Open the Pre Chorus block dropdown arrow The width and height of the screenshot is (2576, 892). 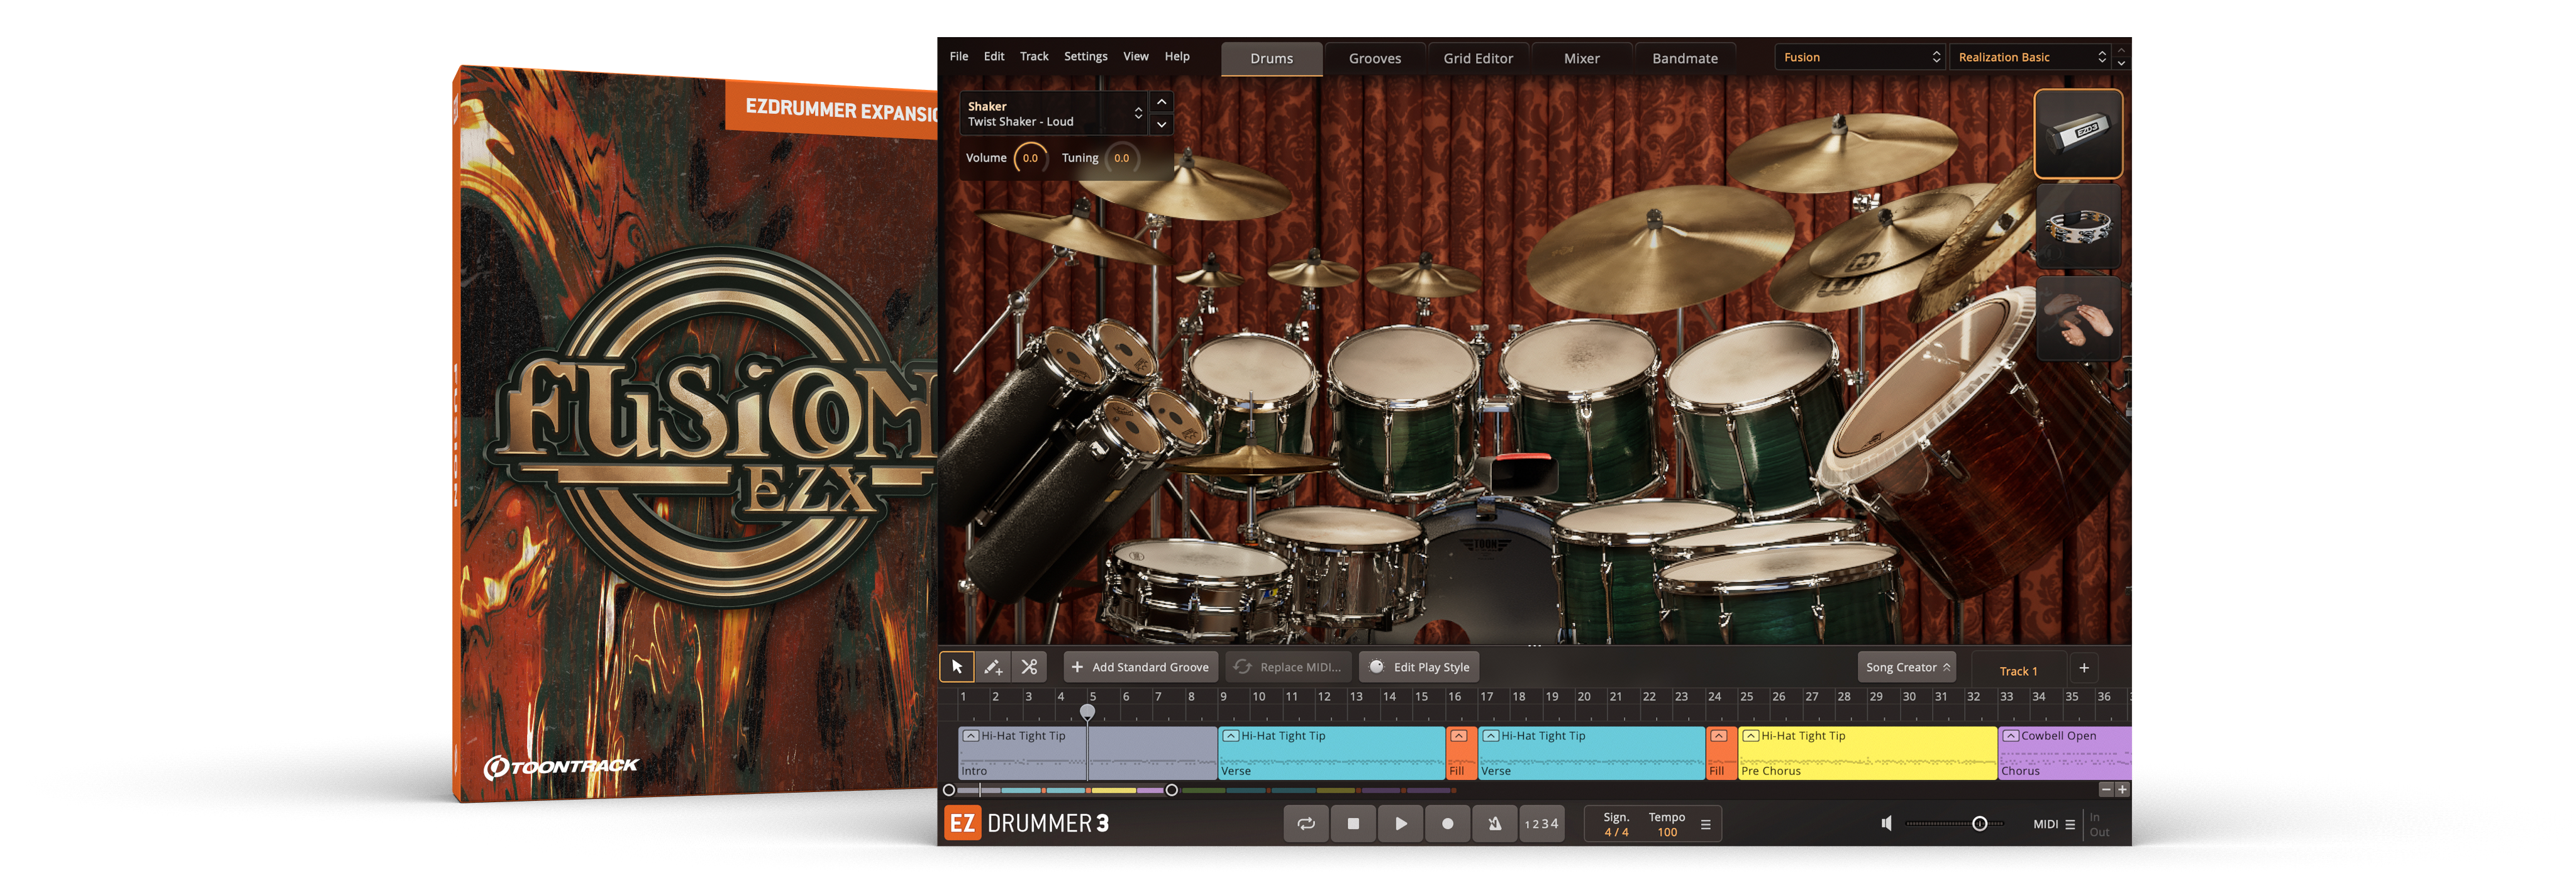(1750, 736)
